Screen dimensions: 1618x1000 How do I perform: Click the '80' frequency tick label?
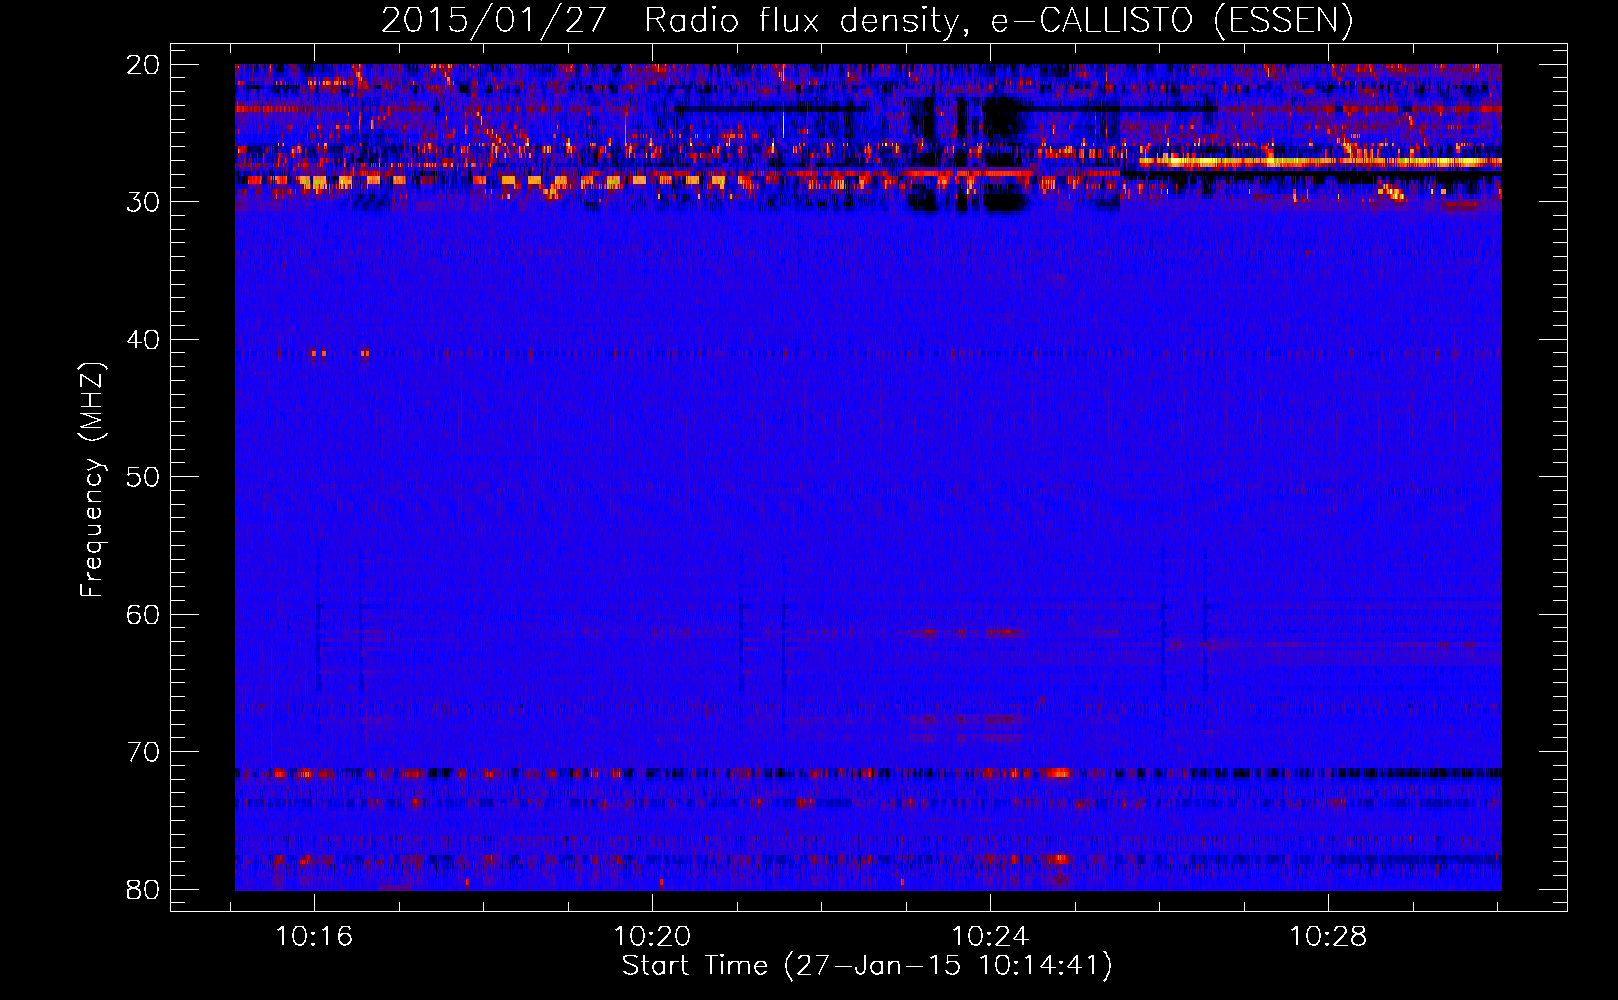(x=143, y=889)
